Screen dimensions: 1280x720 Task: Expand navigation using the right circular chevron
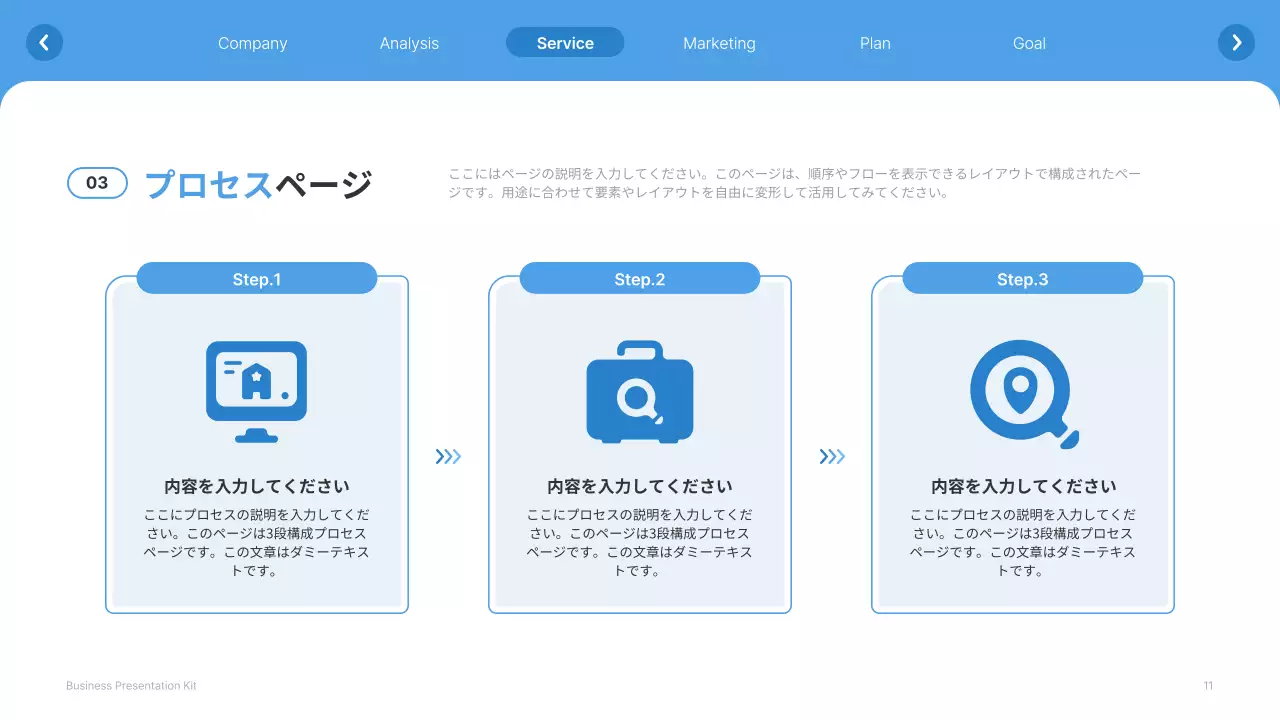[x=1236, y=42]
